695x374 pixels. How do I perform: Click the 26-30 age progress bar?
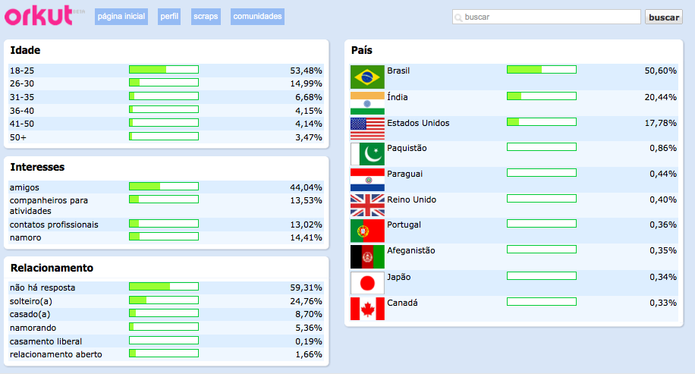164,82
